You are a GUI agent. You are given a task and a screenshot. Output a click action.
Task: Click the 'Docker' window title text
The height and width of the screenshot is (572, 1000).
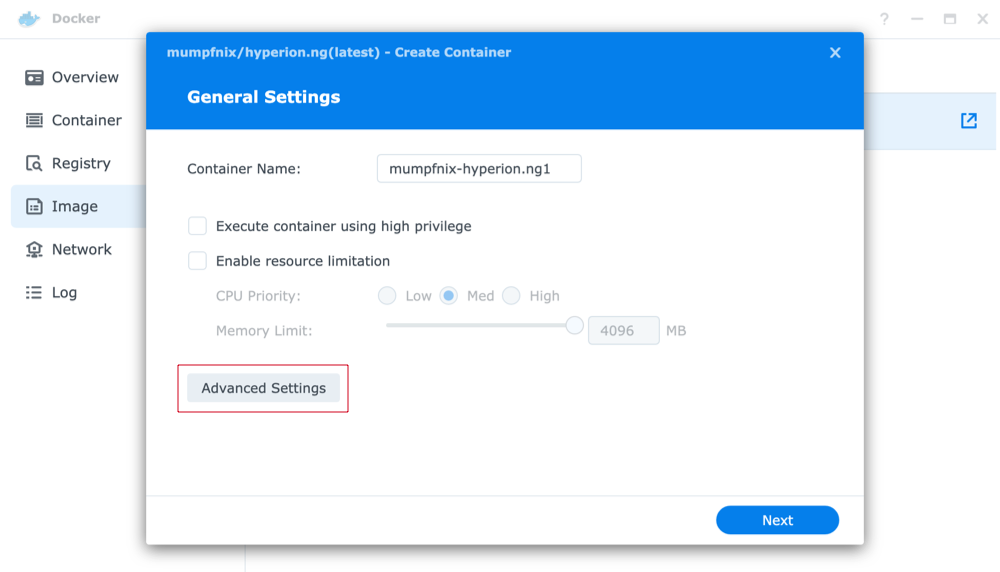(76, 18)
